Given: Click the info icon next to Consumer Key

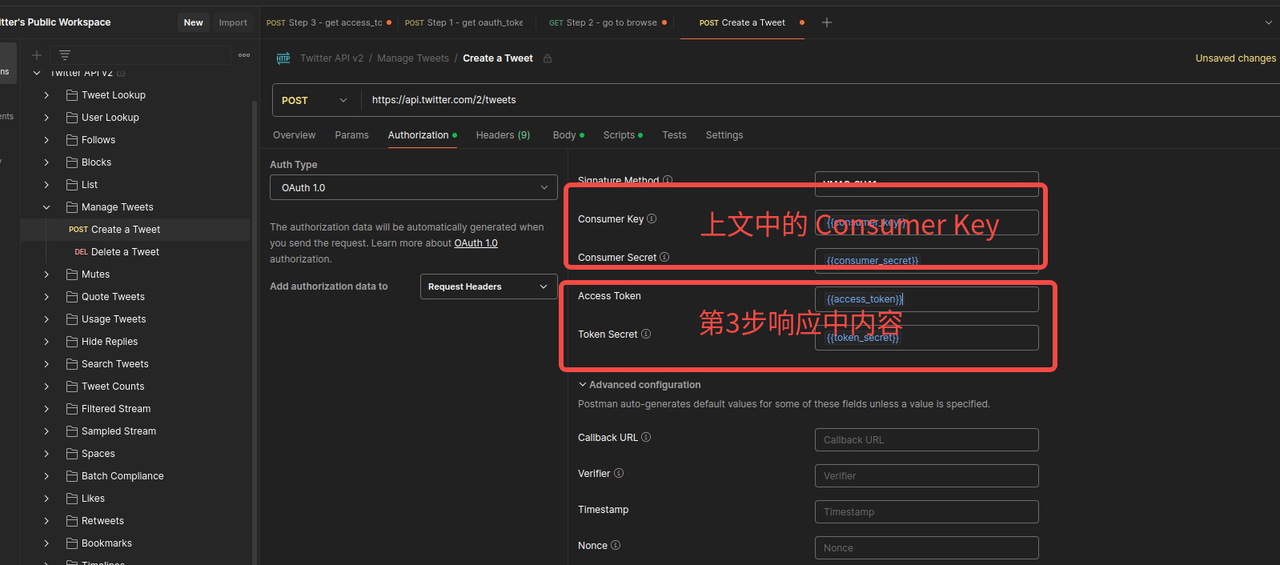Looking at the screenshot, I should [652, 219].
